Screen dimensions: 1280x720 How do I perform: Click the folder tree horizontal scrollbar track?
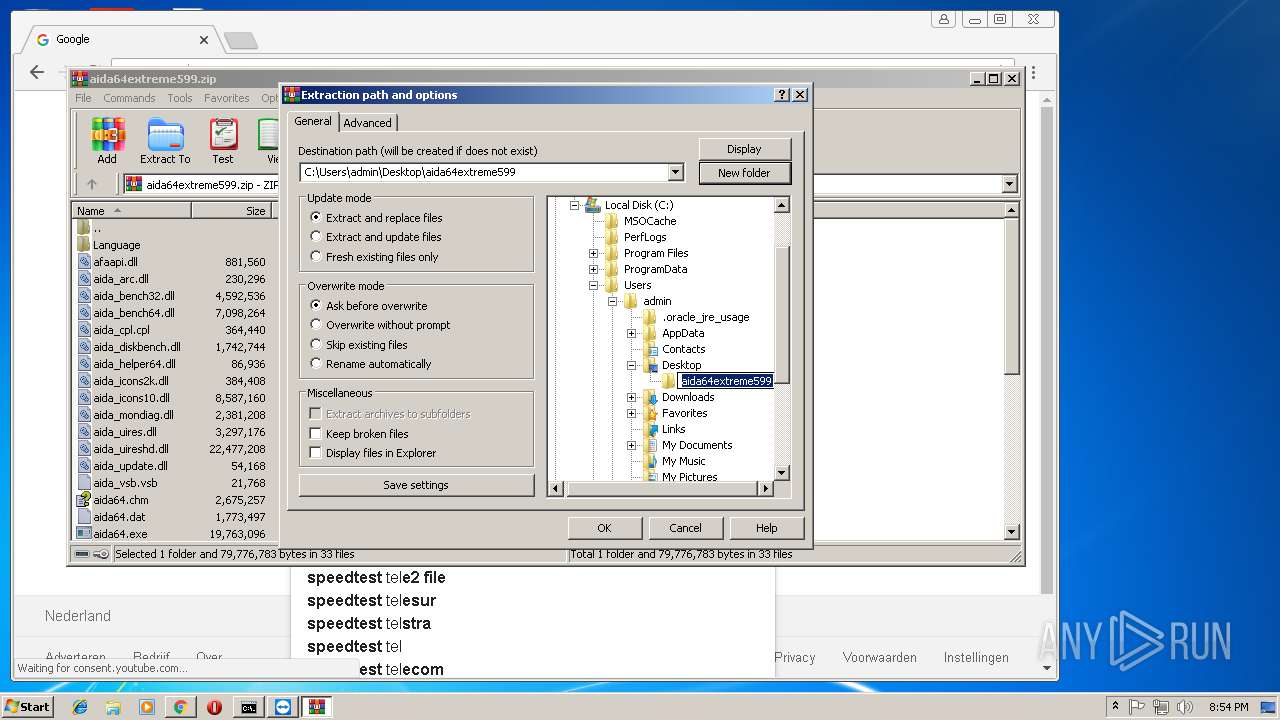(662, 489)
